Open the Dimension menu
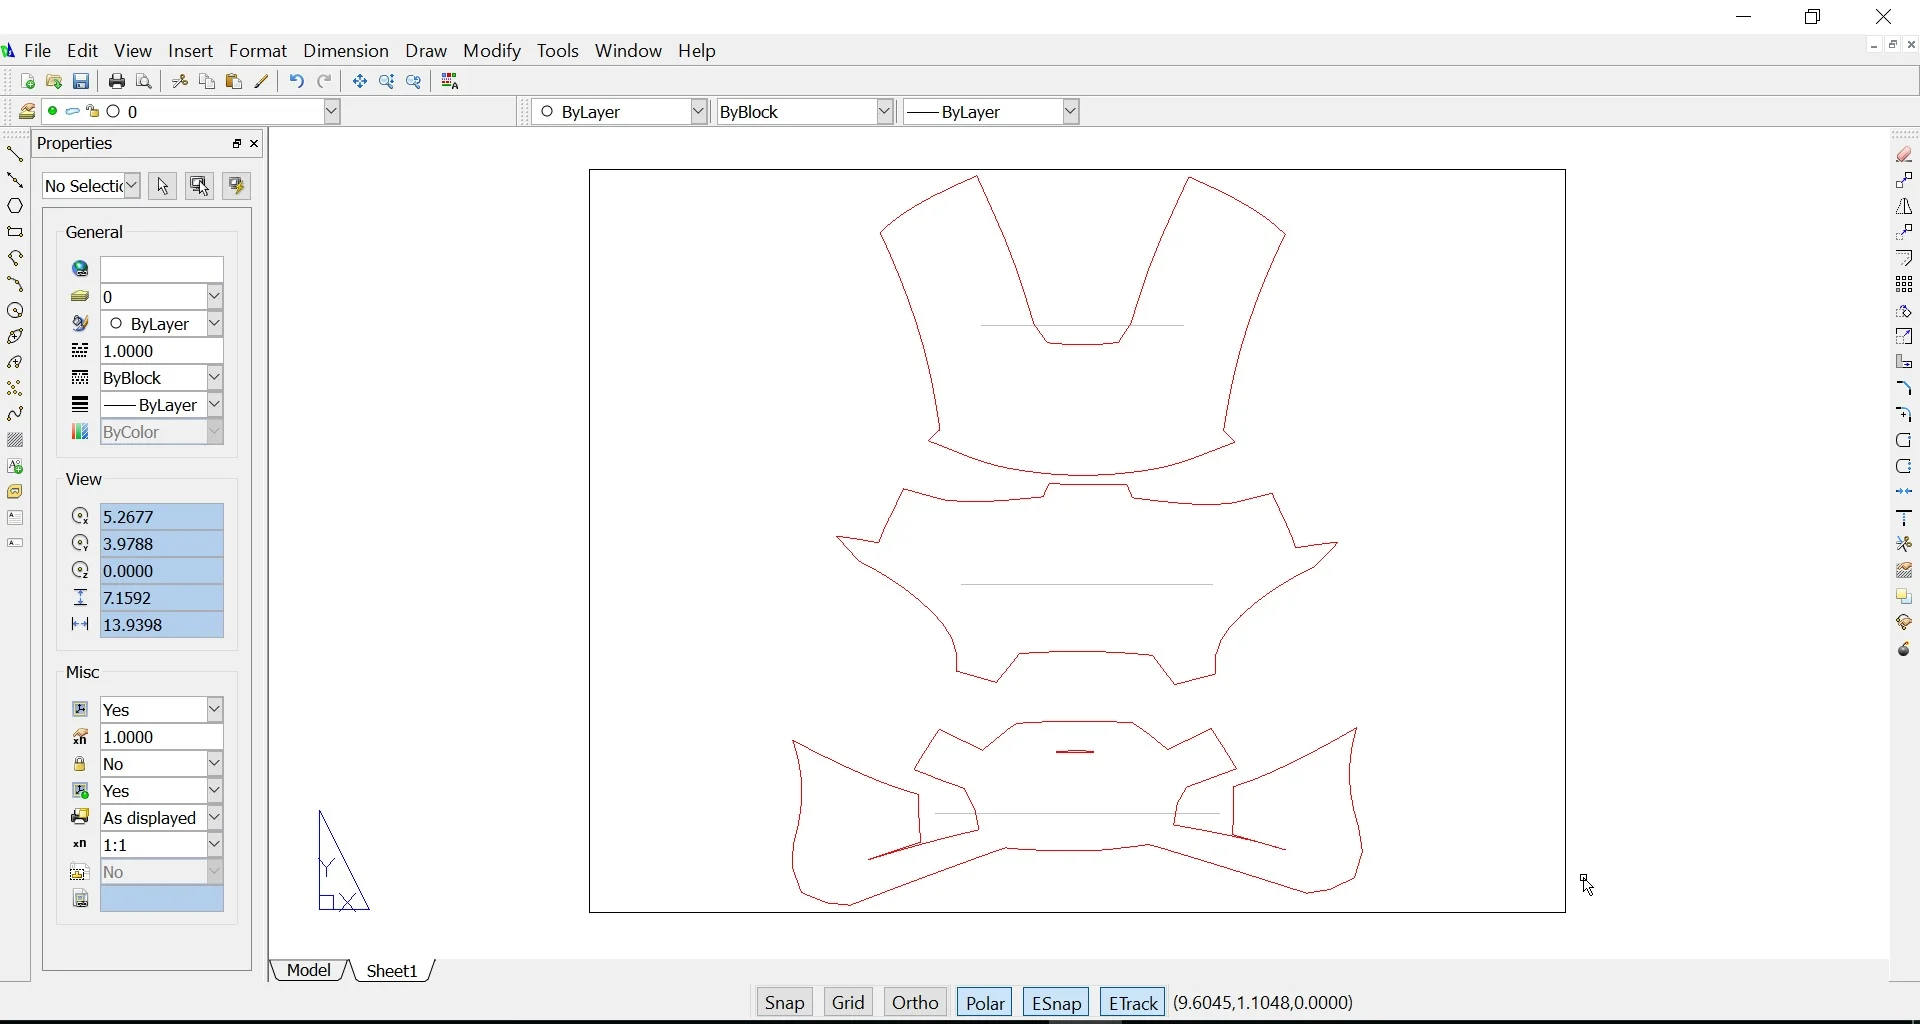The height and width of the screenshot is (1024, 1920). pyautogui.click(x=346, y=52)
